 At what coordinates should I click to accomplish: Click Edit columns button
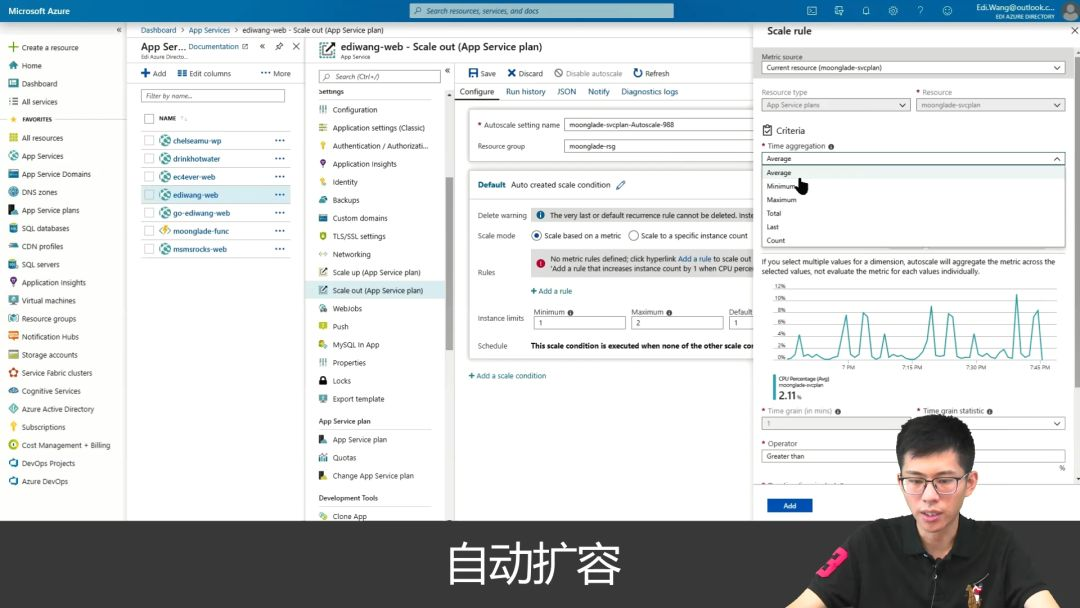pos(204,73)
